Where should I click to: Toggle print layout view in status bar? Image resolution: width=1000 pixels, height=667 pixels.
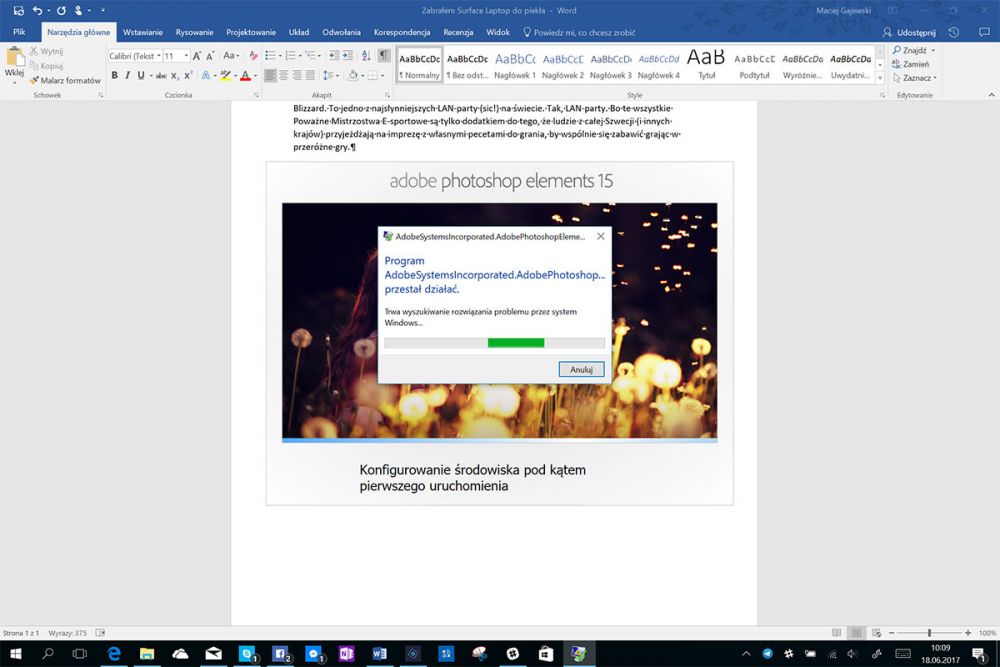pyautogui.click(x=857, y=633)
